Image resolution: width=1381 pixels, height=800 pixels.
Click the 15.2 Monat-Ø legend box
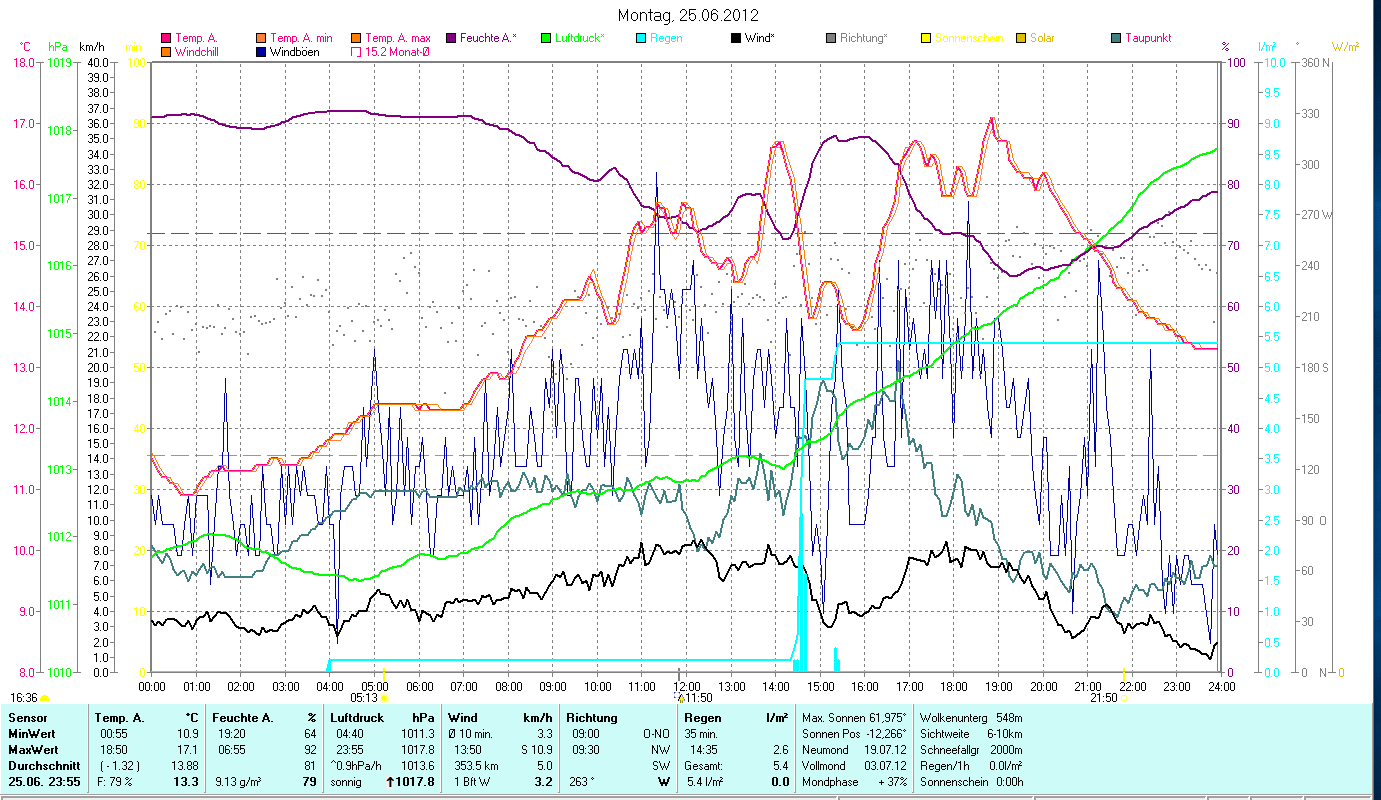357,51
